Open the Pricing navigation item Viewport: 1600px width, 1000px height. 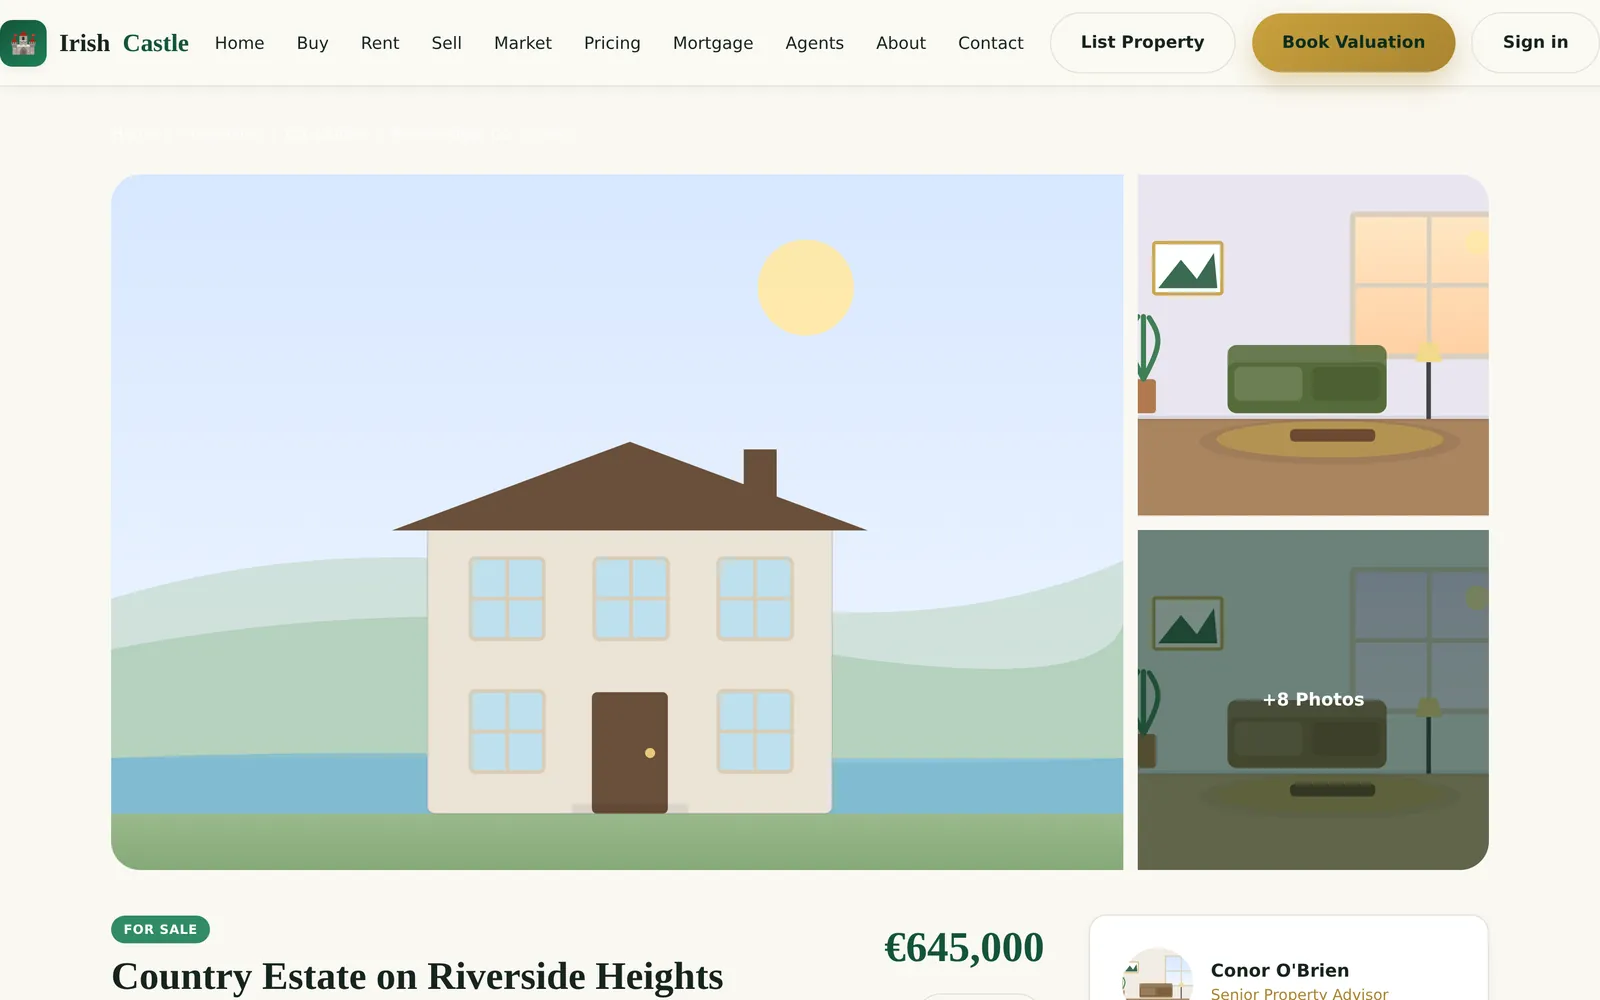tap(612, 43)
